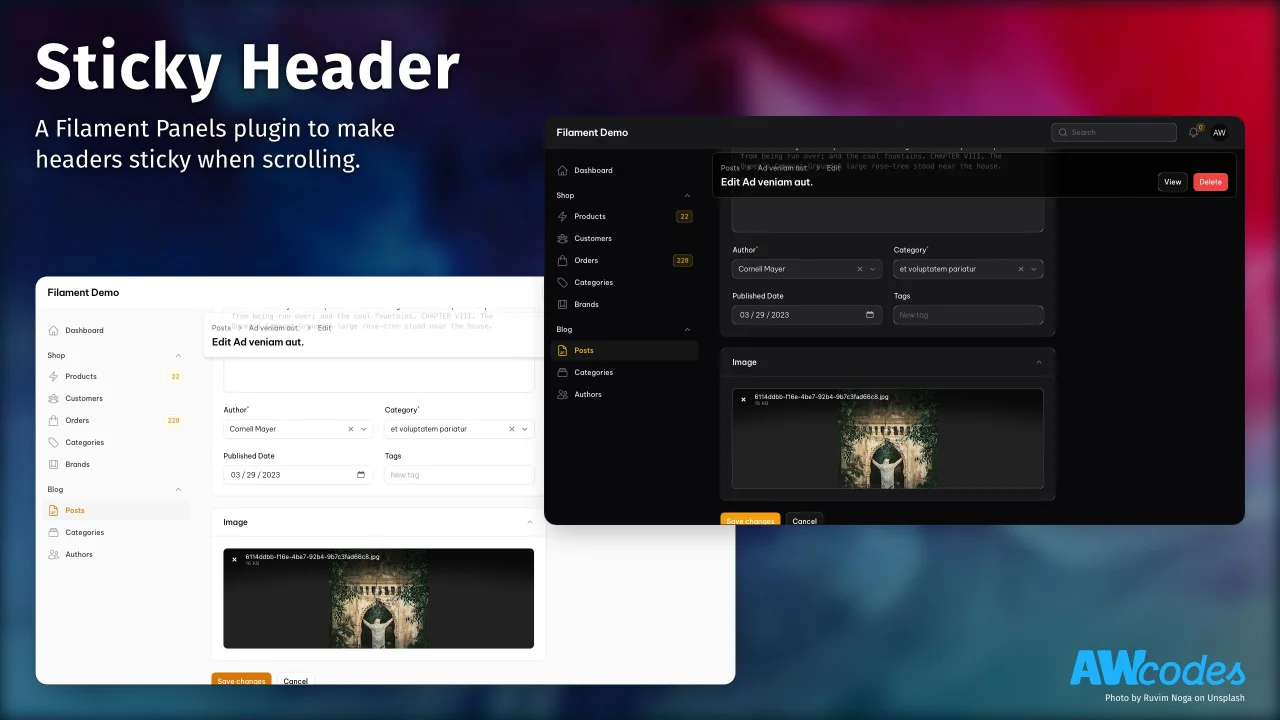
Task: Remove the attached image via its X icon
Action: (x=743, y=398)
